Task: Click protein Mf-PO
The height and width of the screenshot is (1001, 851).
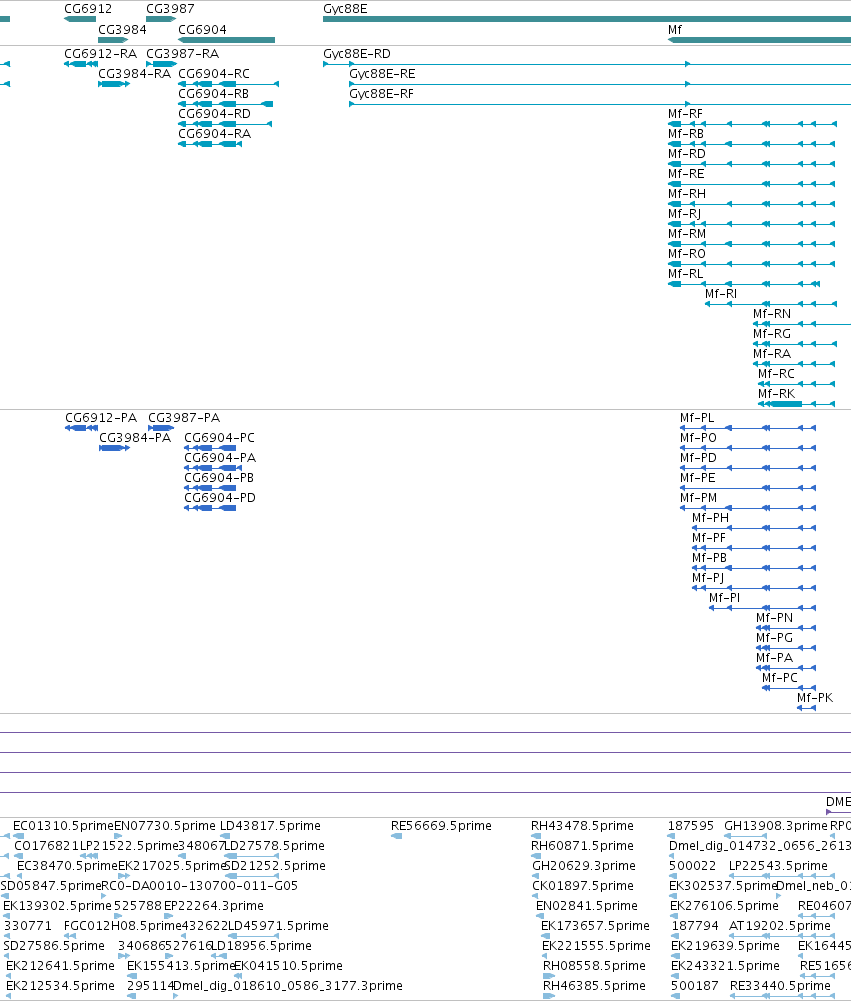Action: [x=698, y=437]
